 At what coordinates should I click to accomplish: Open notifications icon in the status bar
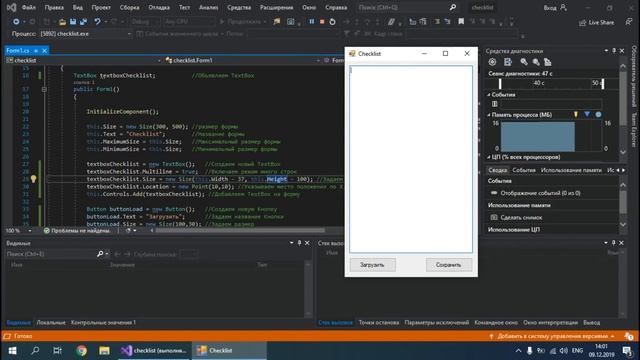tap(629, 336)
